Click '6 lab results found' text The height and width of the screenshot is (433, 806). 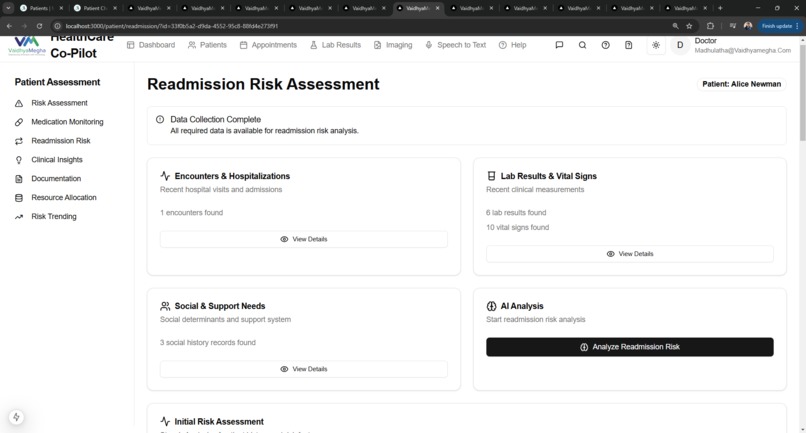pos(516,212)
